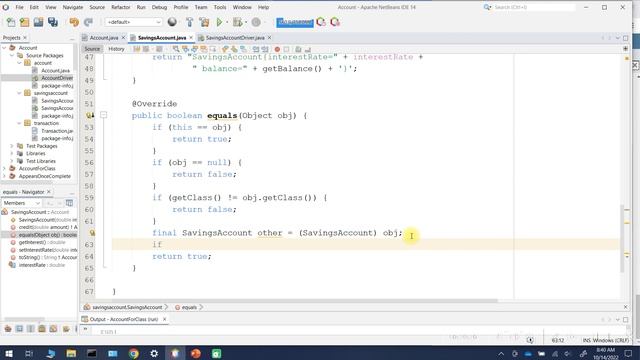The width and height of the screenshot is (640, 360).
Task: Click the Navigator filter table icon
Action: 69,203
